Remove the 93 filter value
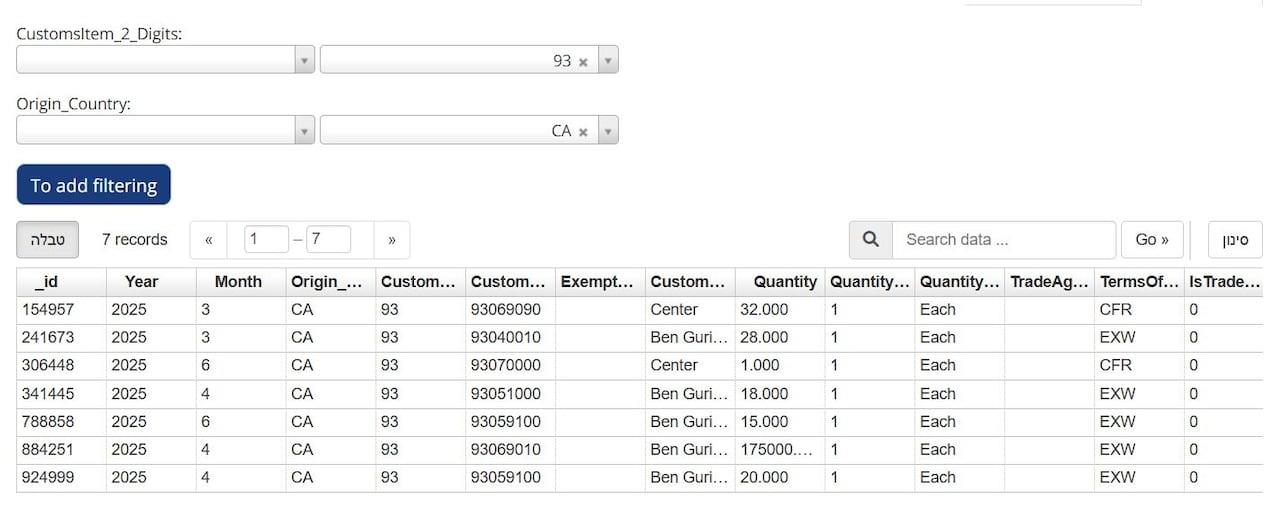Screen dimensions: 1280x516 [583, 62]
